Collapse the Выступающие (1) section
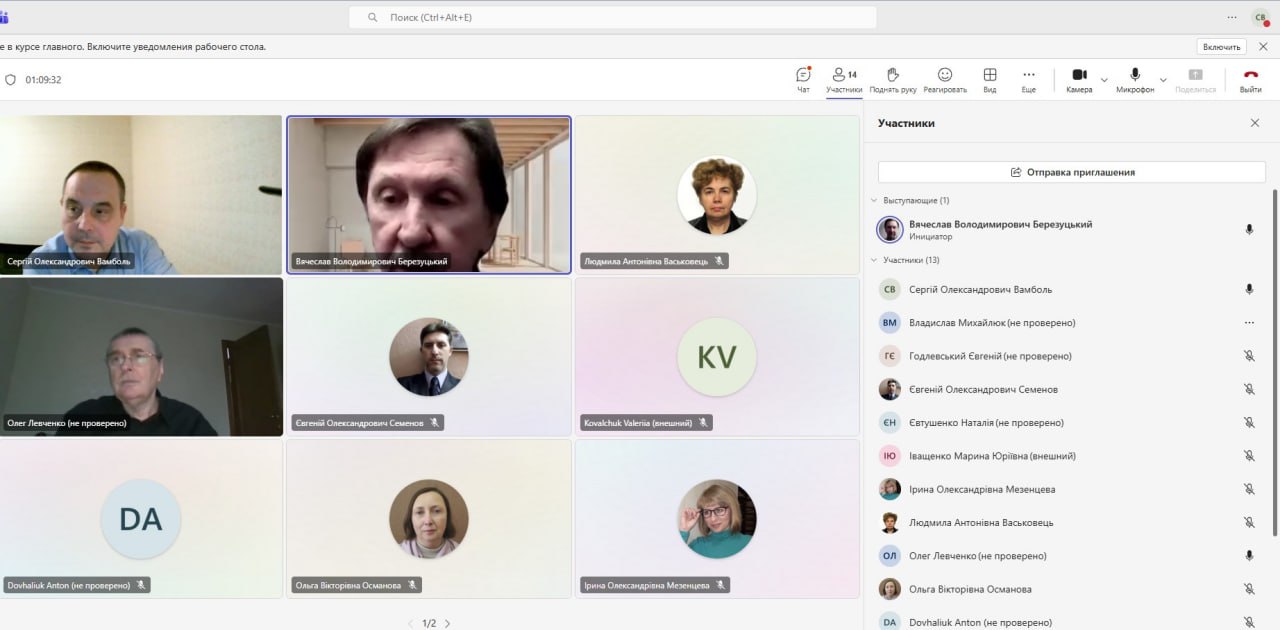 tap(874, 201)
